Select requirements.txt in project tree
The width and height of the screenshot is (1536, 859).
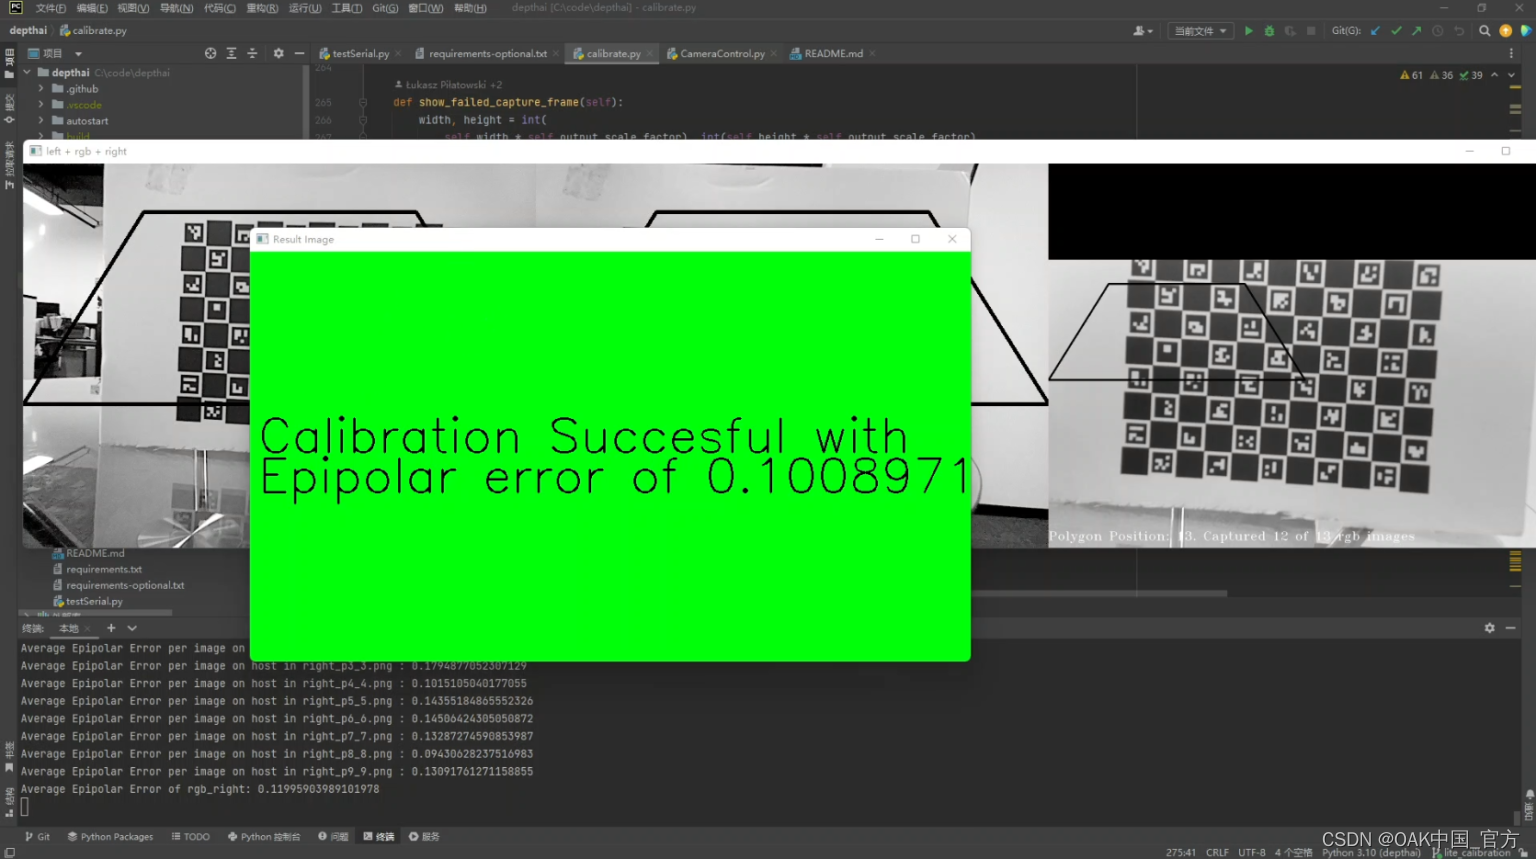[x=104, y=569]
